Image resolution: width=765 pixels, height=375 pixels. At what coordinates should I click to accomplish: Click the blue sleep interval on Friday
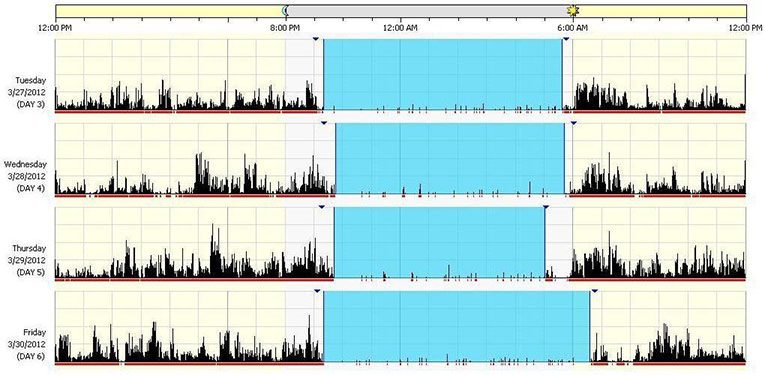pyautogui.click(x=457, y=326)
